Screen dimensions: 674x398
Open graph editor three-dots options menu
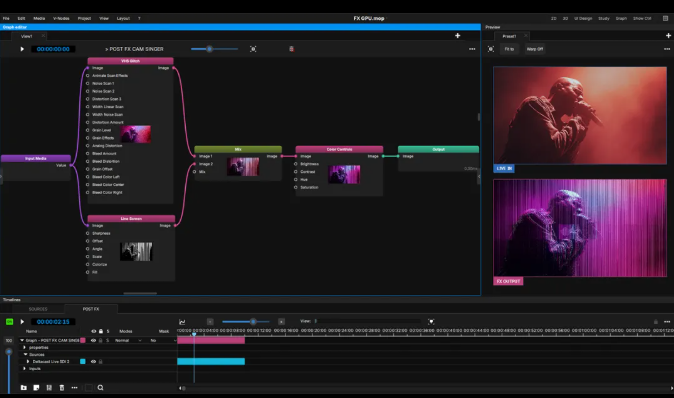click(472, 49)
